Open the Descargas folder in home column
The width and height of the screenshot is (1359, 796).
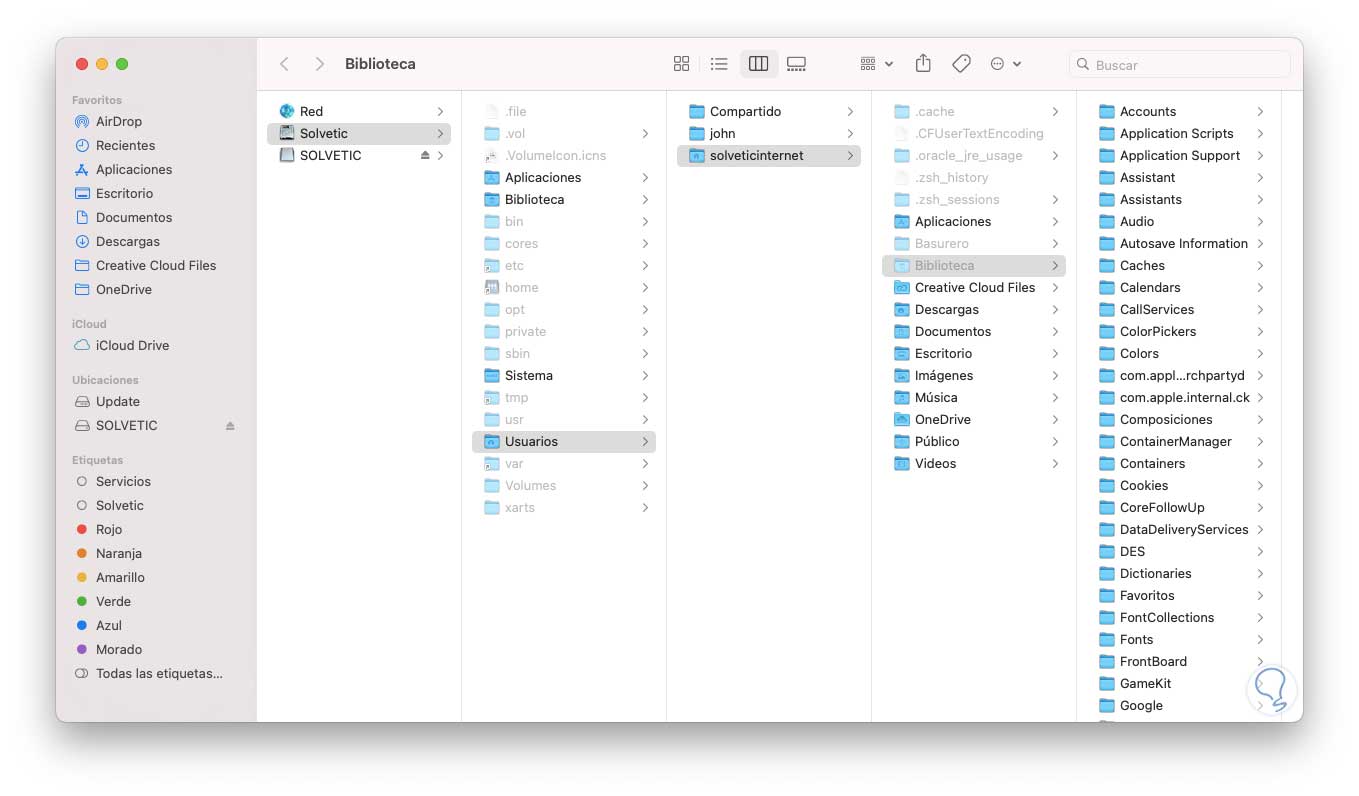974,309
